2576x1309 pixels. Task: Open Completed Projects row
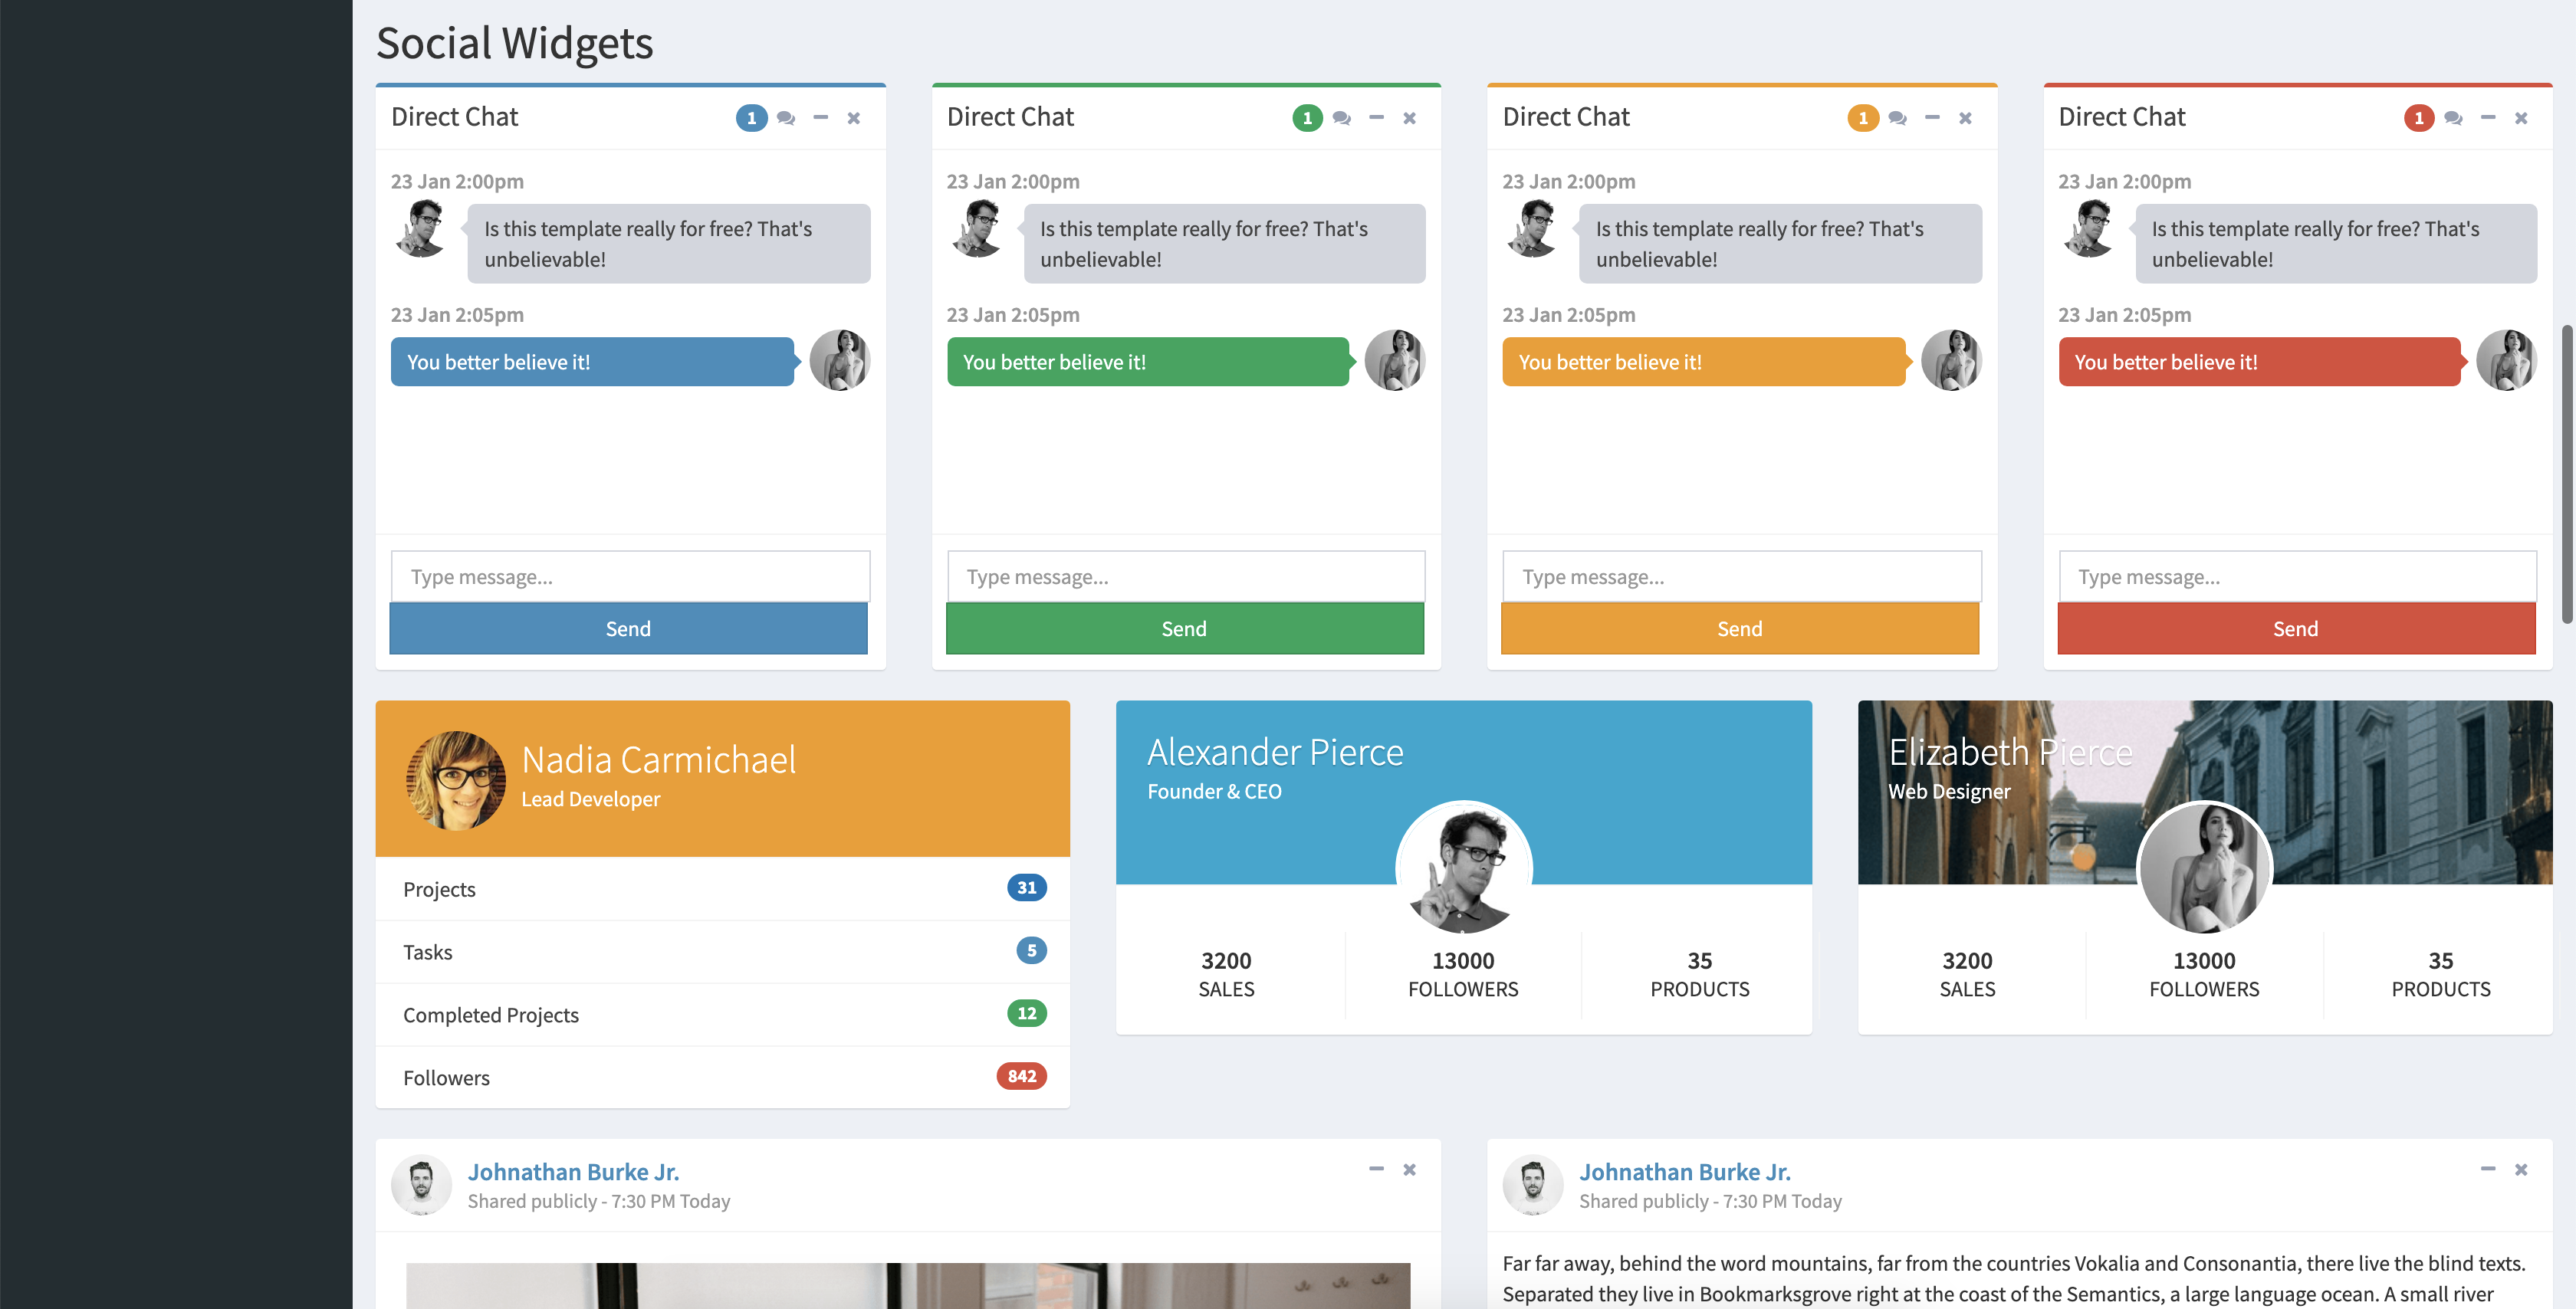(723, 1015)
